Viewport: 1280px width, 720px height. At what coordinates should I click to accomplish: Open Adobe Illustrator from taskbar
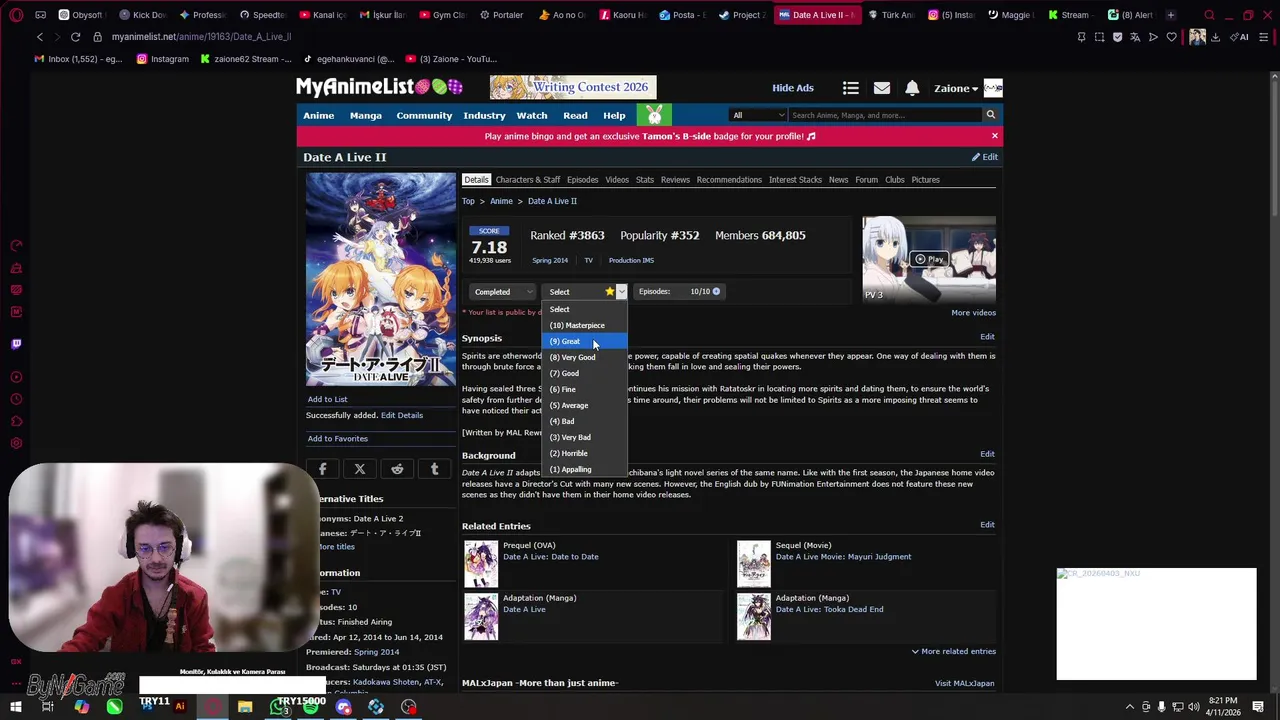click(180, 707)
